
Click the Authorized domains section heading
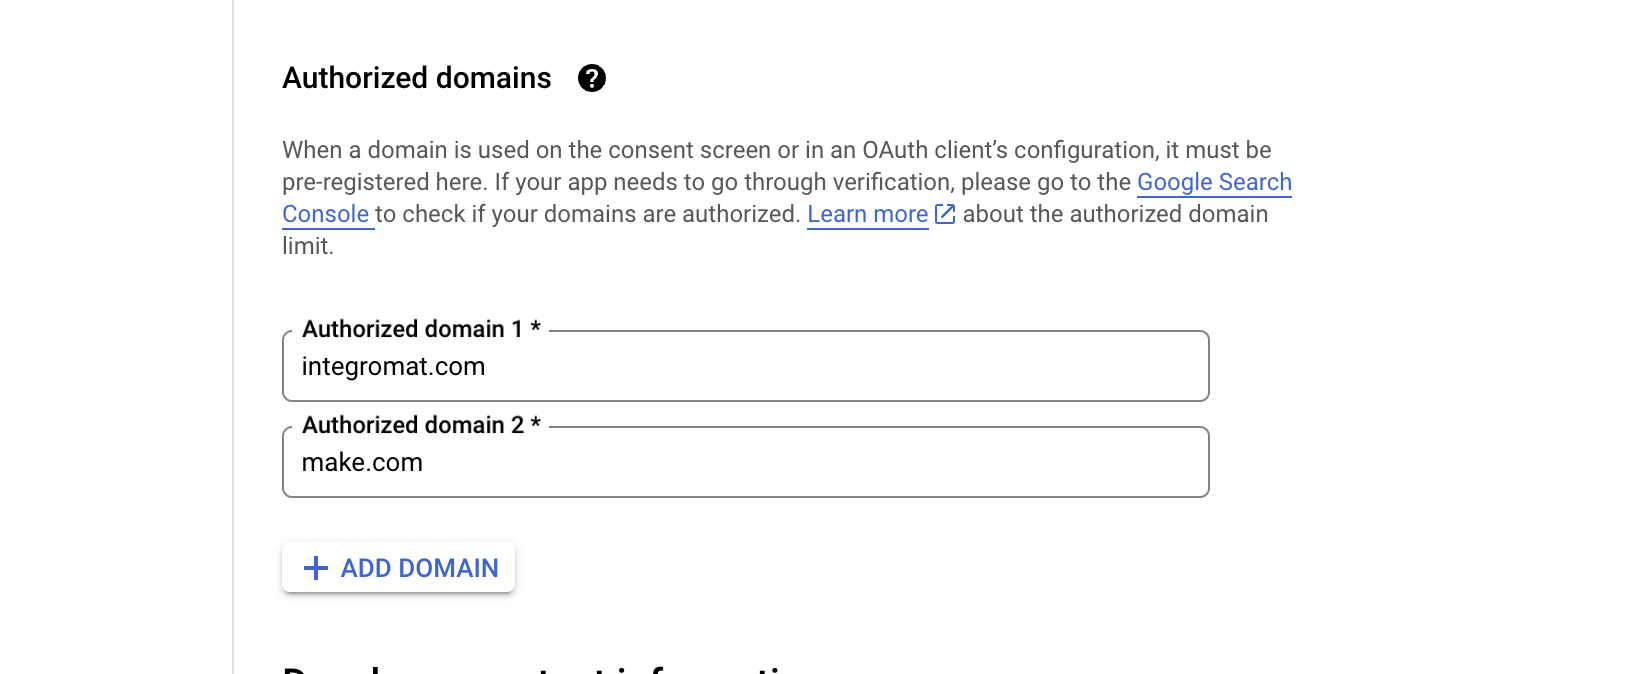click(x=417, y=78)
